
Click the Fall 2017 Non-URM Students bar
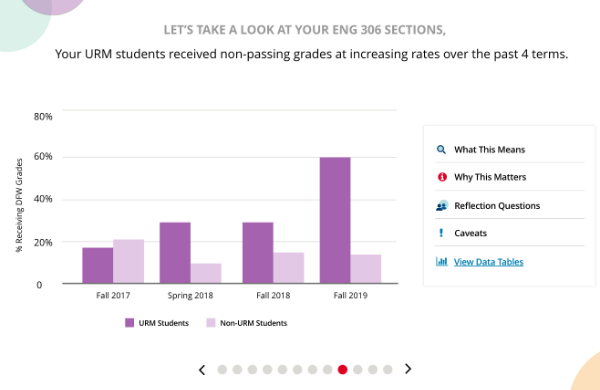129,261
